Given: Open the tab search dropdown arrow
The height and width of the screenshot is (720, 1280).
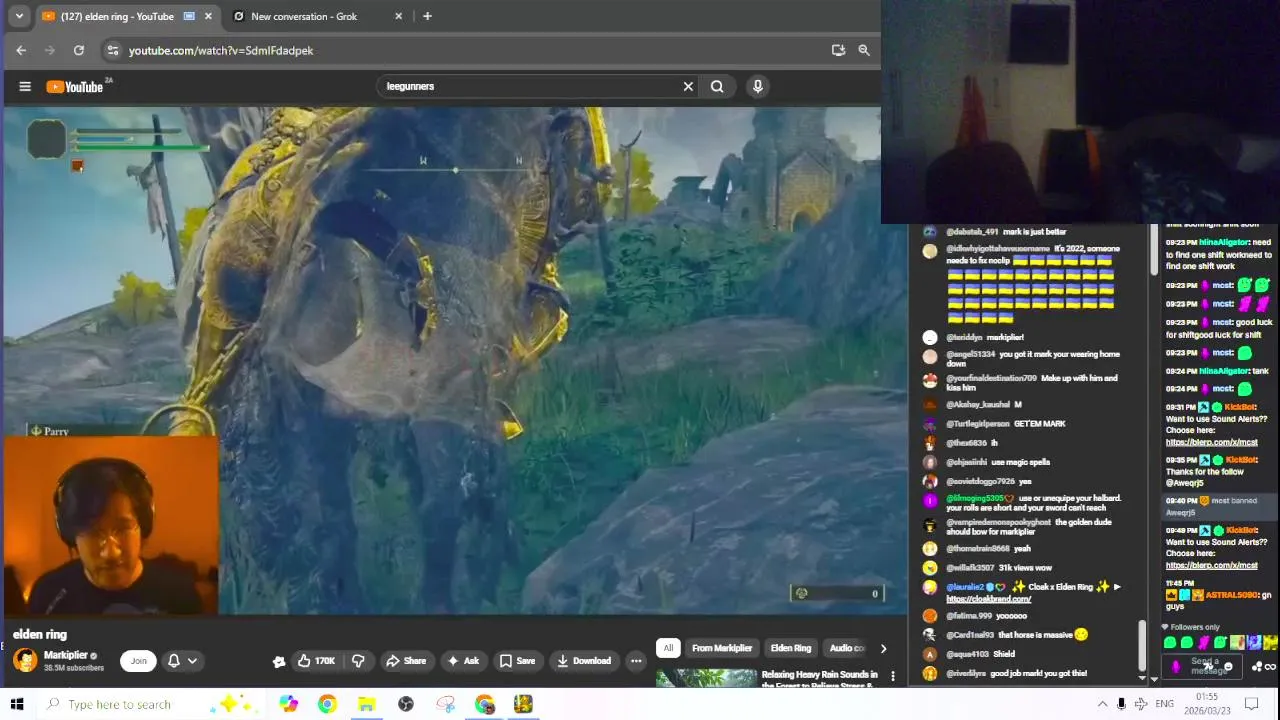Looking at the screenshot, I should tap(18, 16).
